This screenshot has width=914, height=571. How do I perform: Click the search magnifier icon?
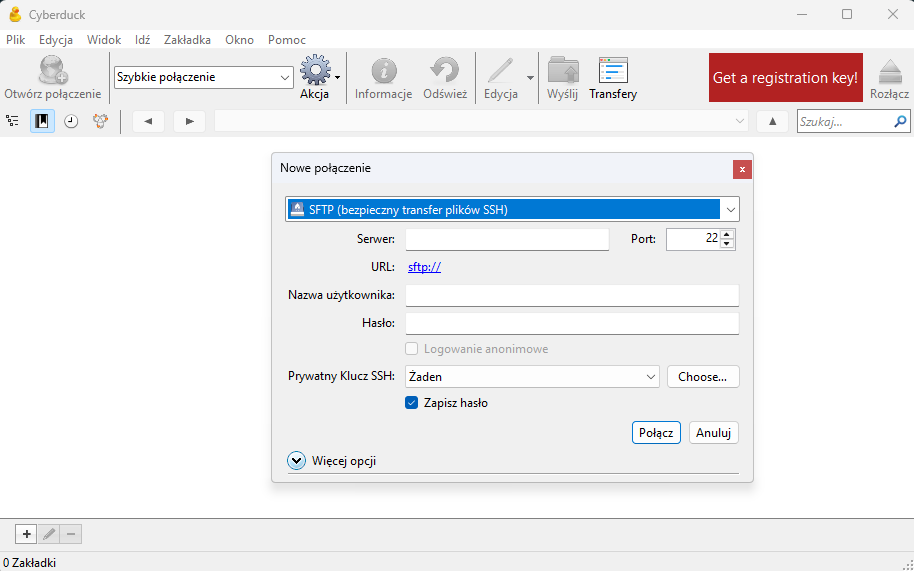coord(900,121)
